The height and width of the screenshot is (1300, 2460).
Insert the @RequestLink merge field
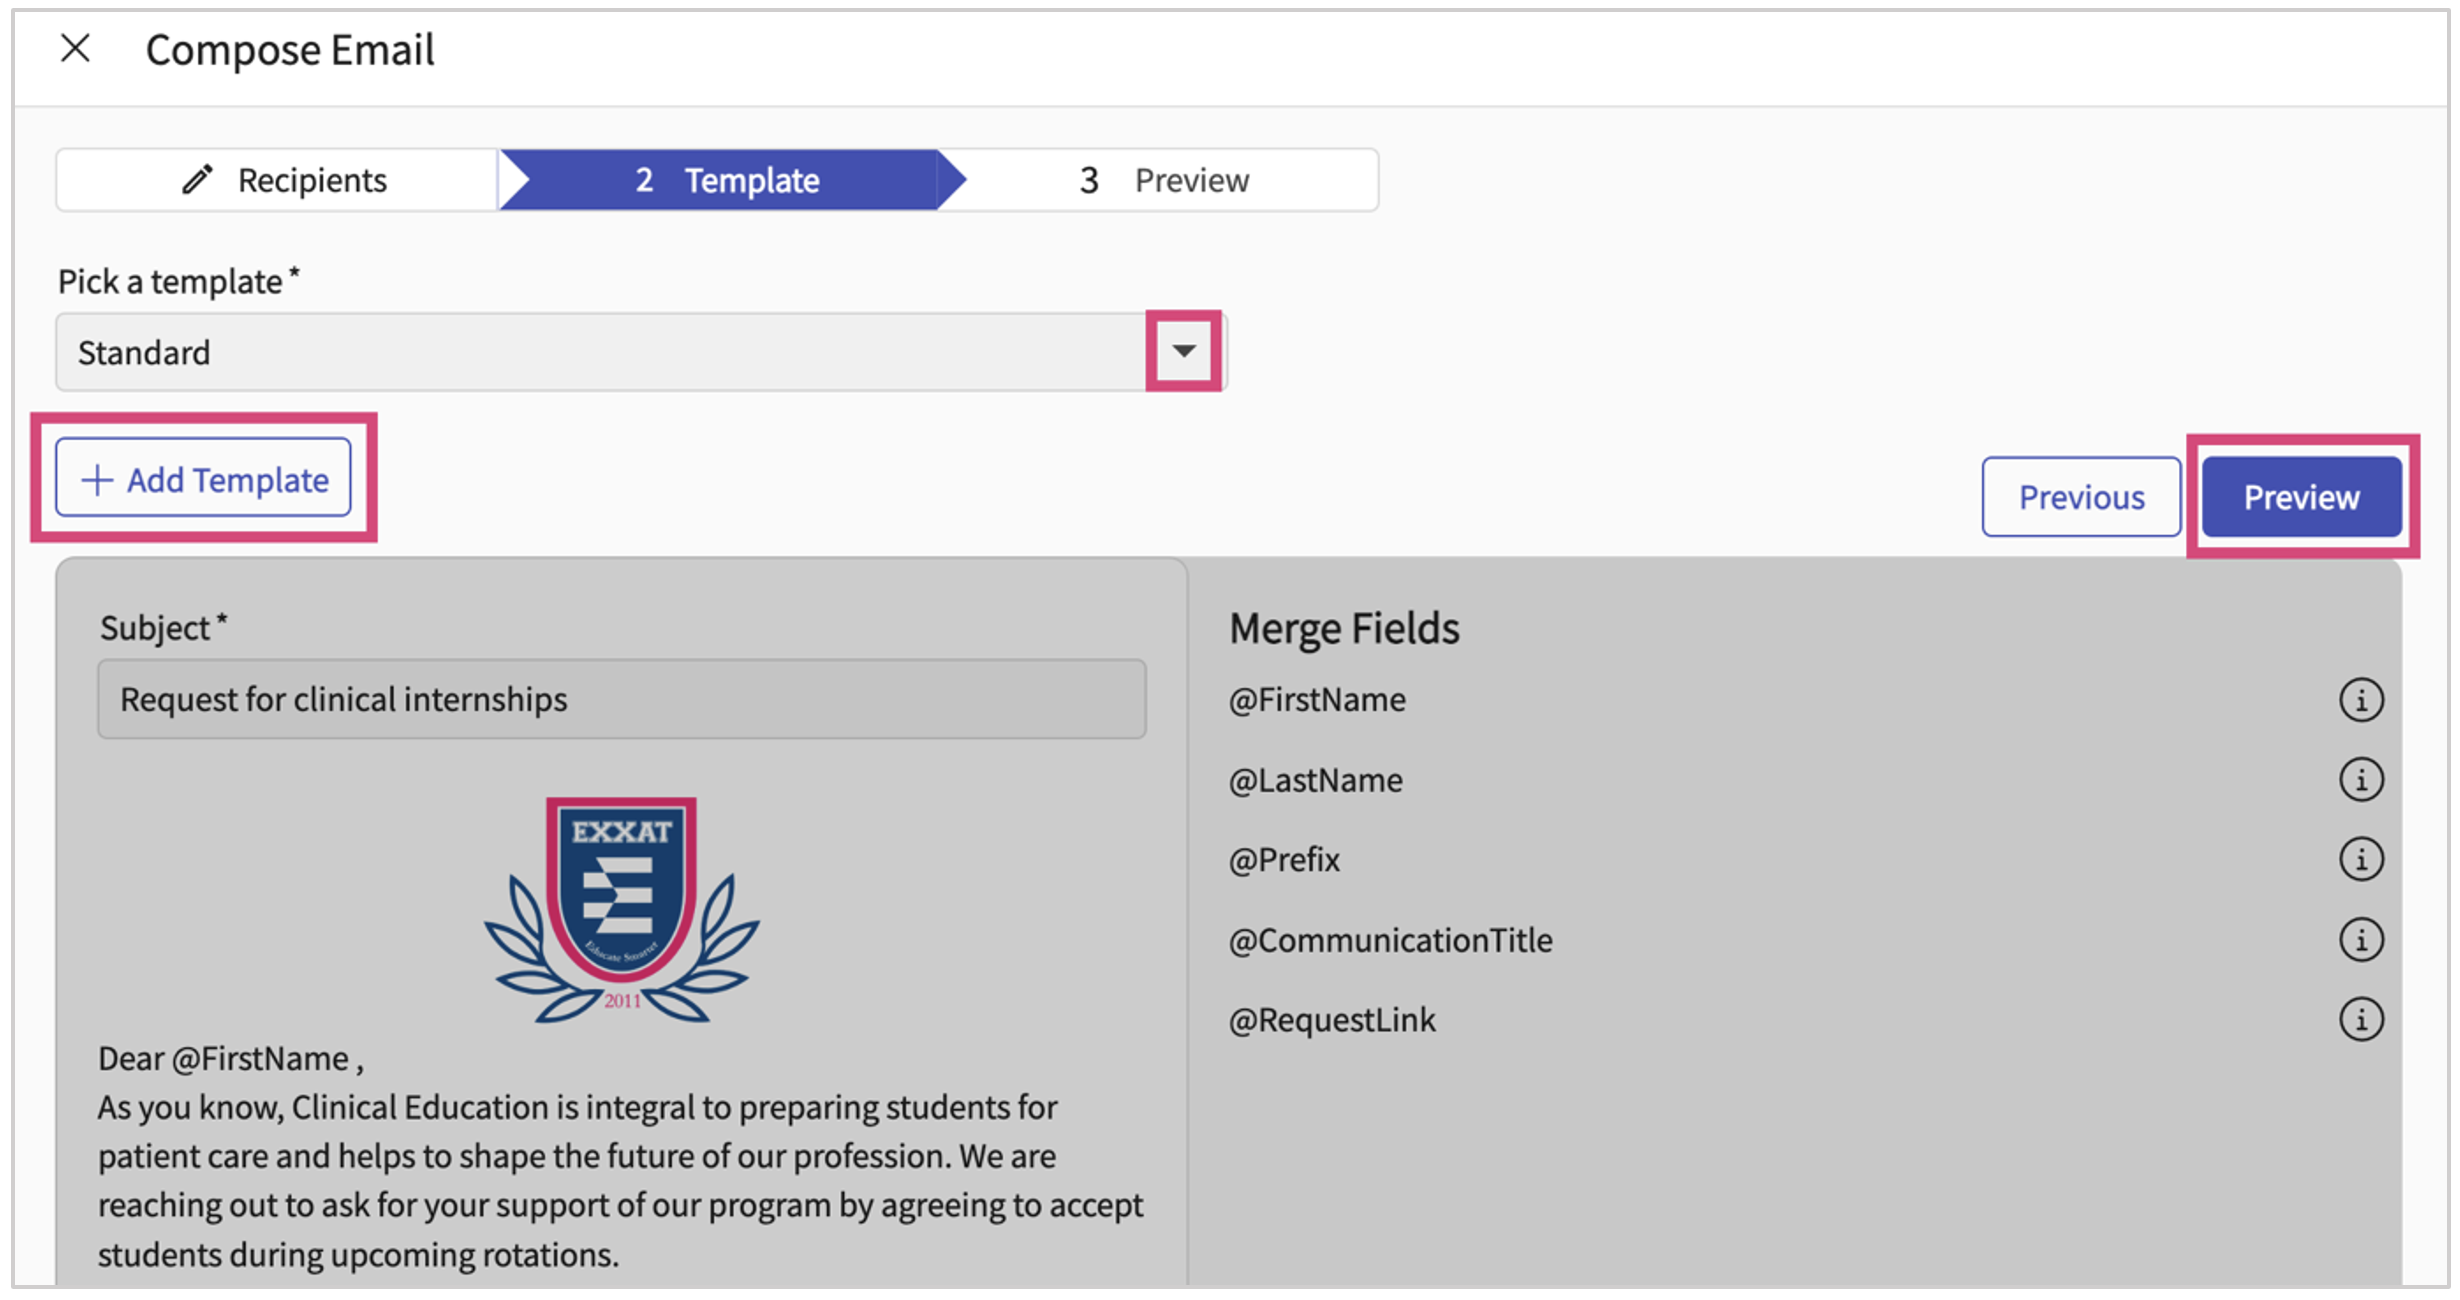coord(1331,1020)
